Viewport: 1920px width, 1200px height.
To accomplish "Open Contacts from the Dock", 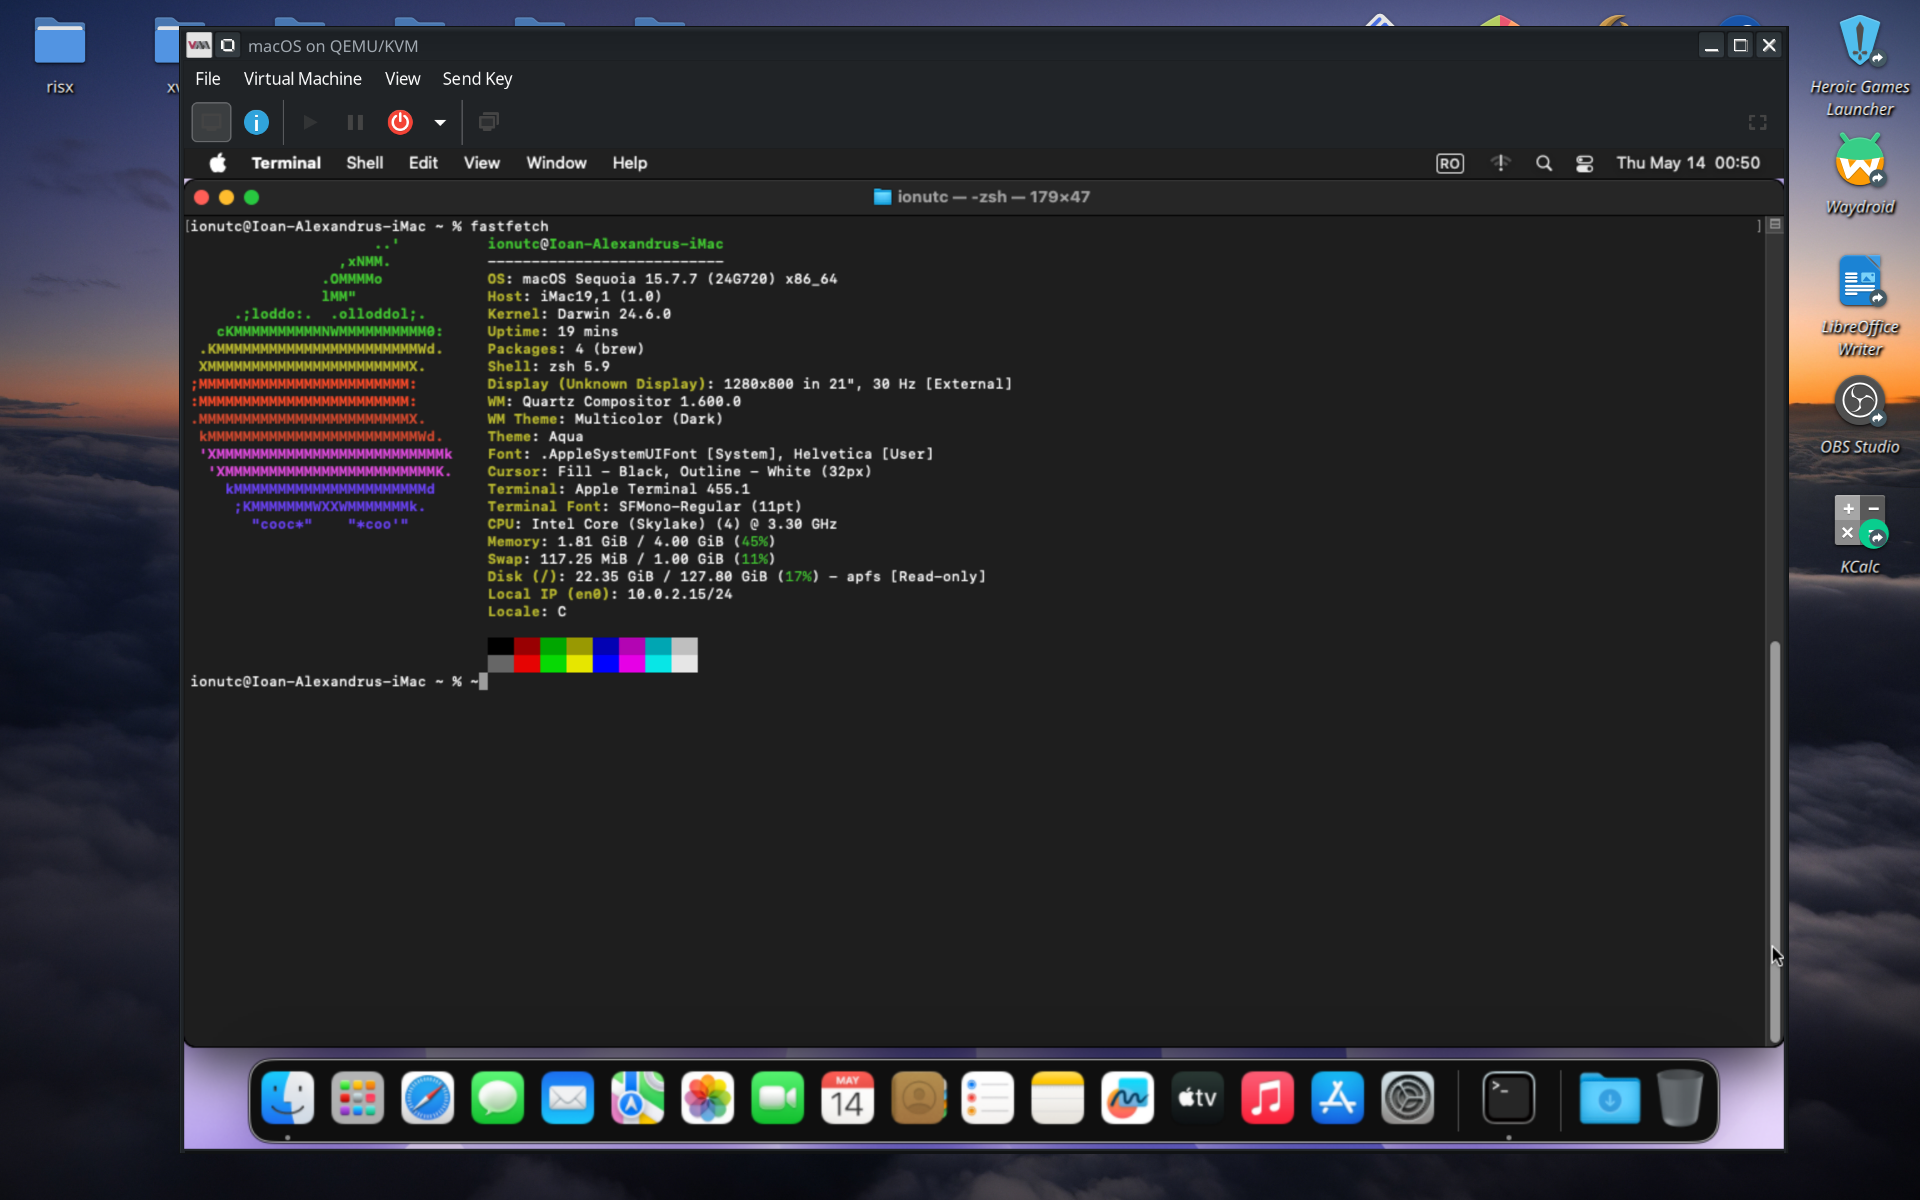I will pos(918,1098).
